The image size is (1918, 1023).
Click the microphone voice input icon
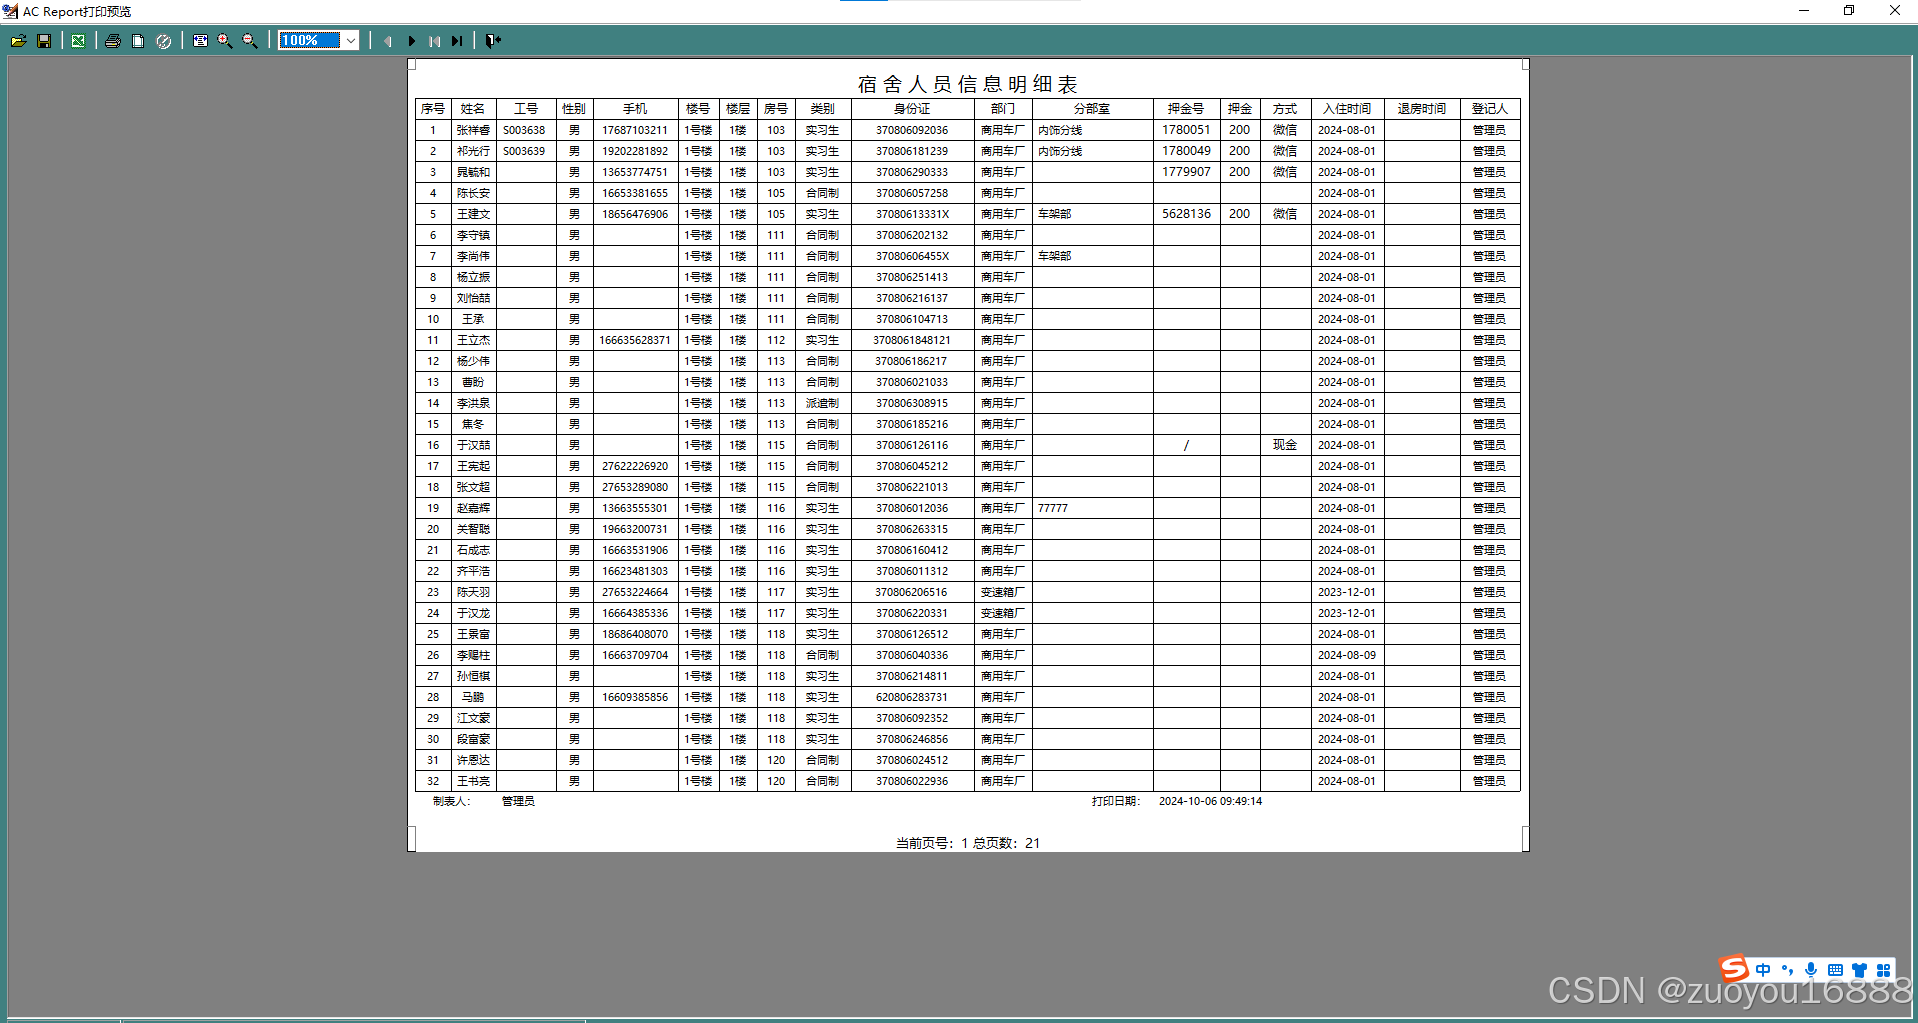[1811, 970]
